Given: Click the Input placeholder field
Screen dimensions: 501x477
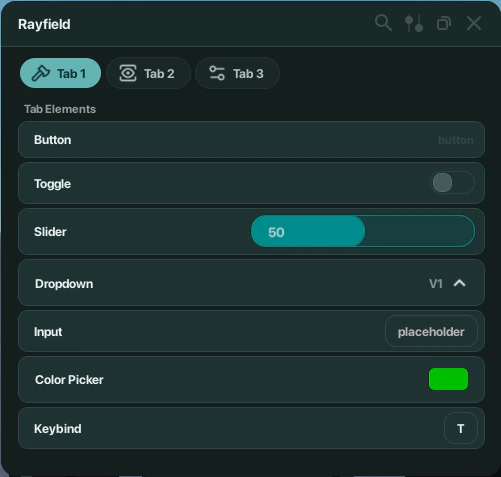Looking at the screenshot, I should point(431,332).
